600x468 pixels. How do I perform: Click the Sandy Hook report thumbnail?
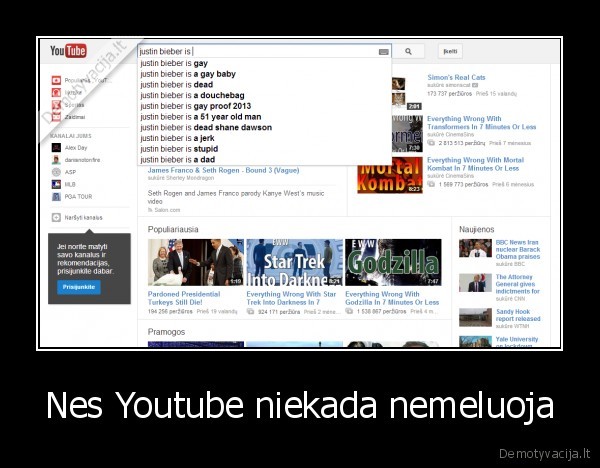coord(475,317)
